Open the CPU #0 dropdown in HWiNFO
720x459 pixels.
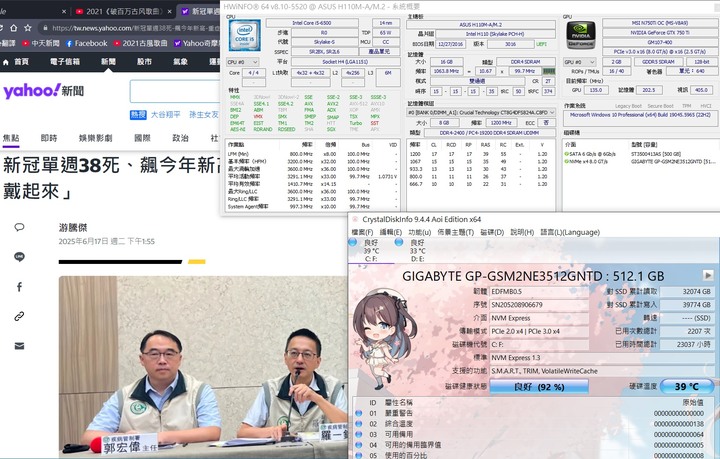[243, 62]
